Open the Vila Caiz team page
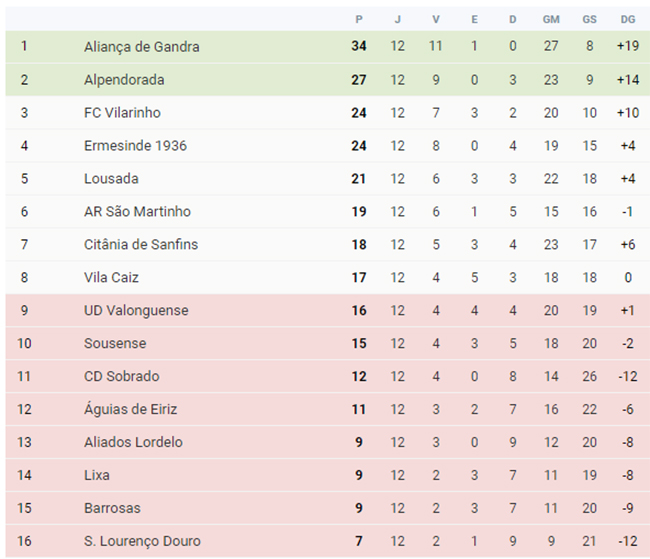Image resolution: width=650 pixels, height=559 pixels. [x=111, y=277]
